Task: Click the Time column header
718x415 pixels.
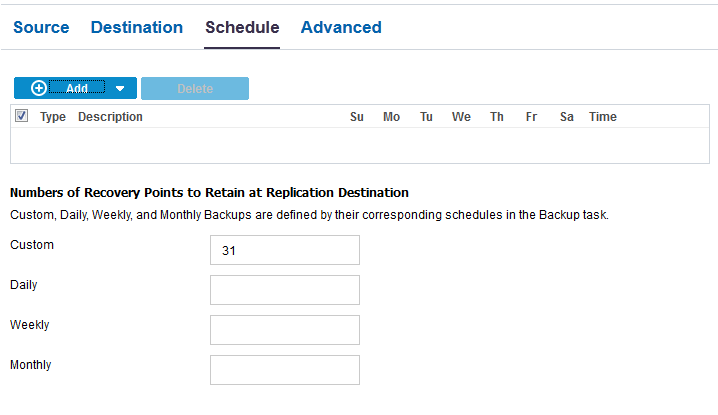Action: 603,117
